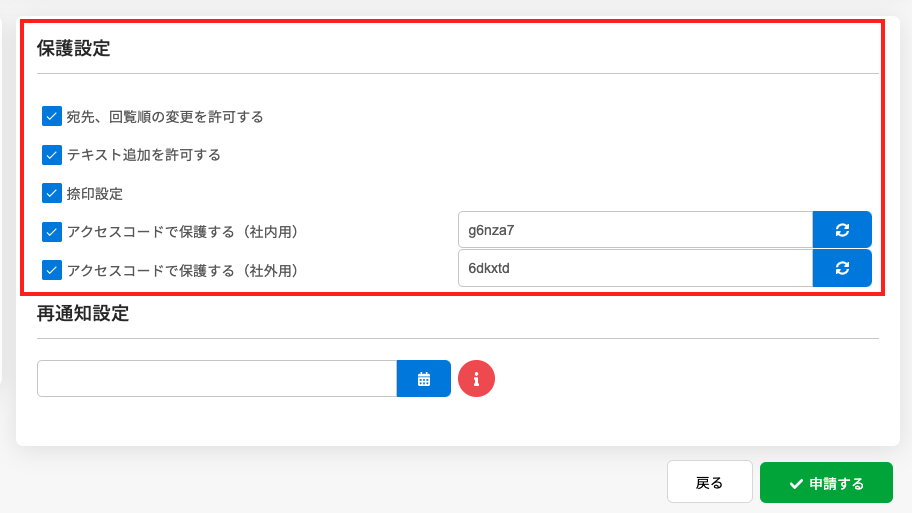The height and width of the screenshot is (513, 912).
Task: Disable the 捺印設定 checkbox
Action: [52, 193]
